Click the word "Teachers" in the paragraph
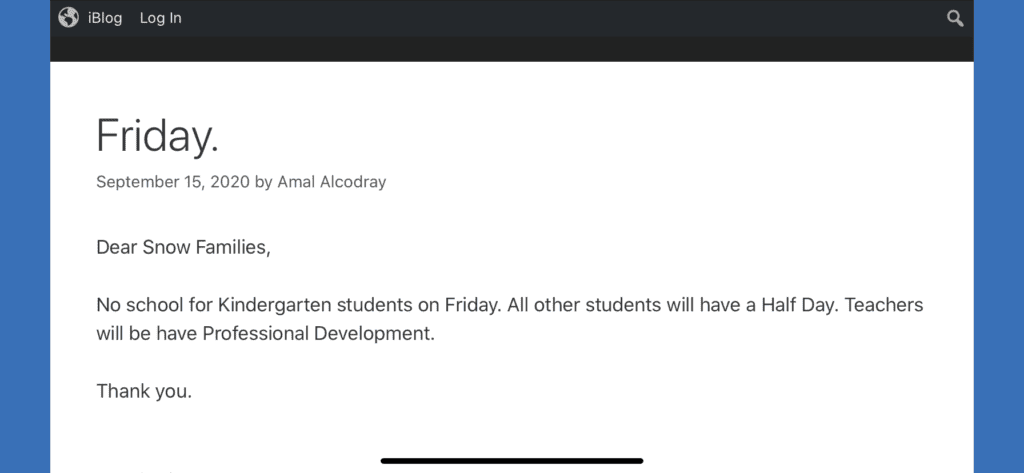This screenshot has width=1024, height=473. pos(884,305)
